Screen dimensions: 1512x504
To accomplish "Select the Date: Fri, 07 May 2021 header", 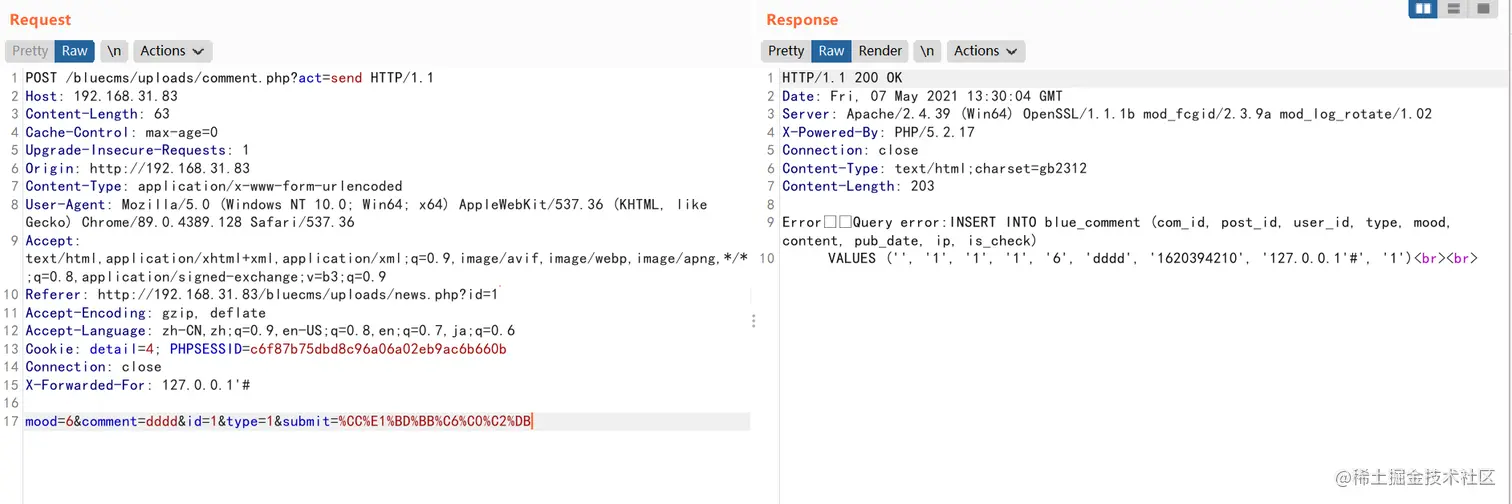I will [x=922, y=96].
